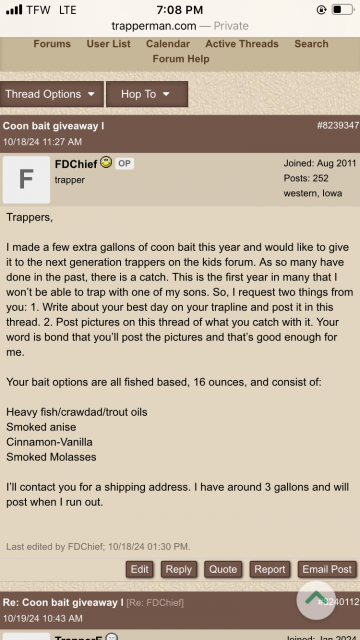This screenshot has width=360, height=640.
Task: Click the Reply button
Action: click(x=179, y=569)
